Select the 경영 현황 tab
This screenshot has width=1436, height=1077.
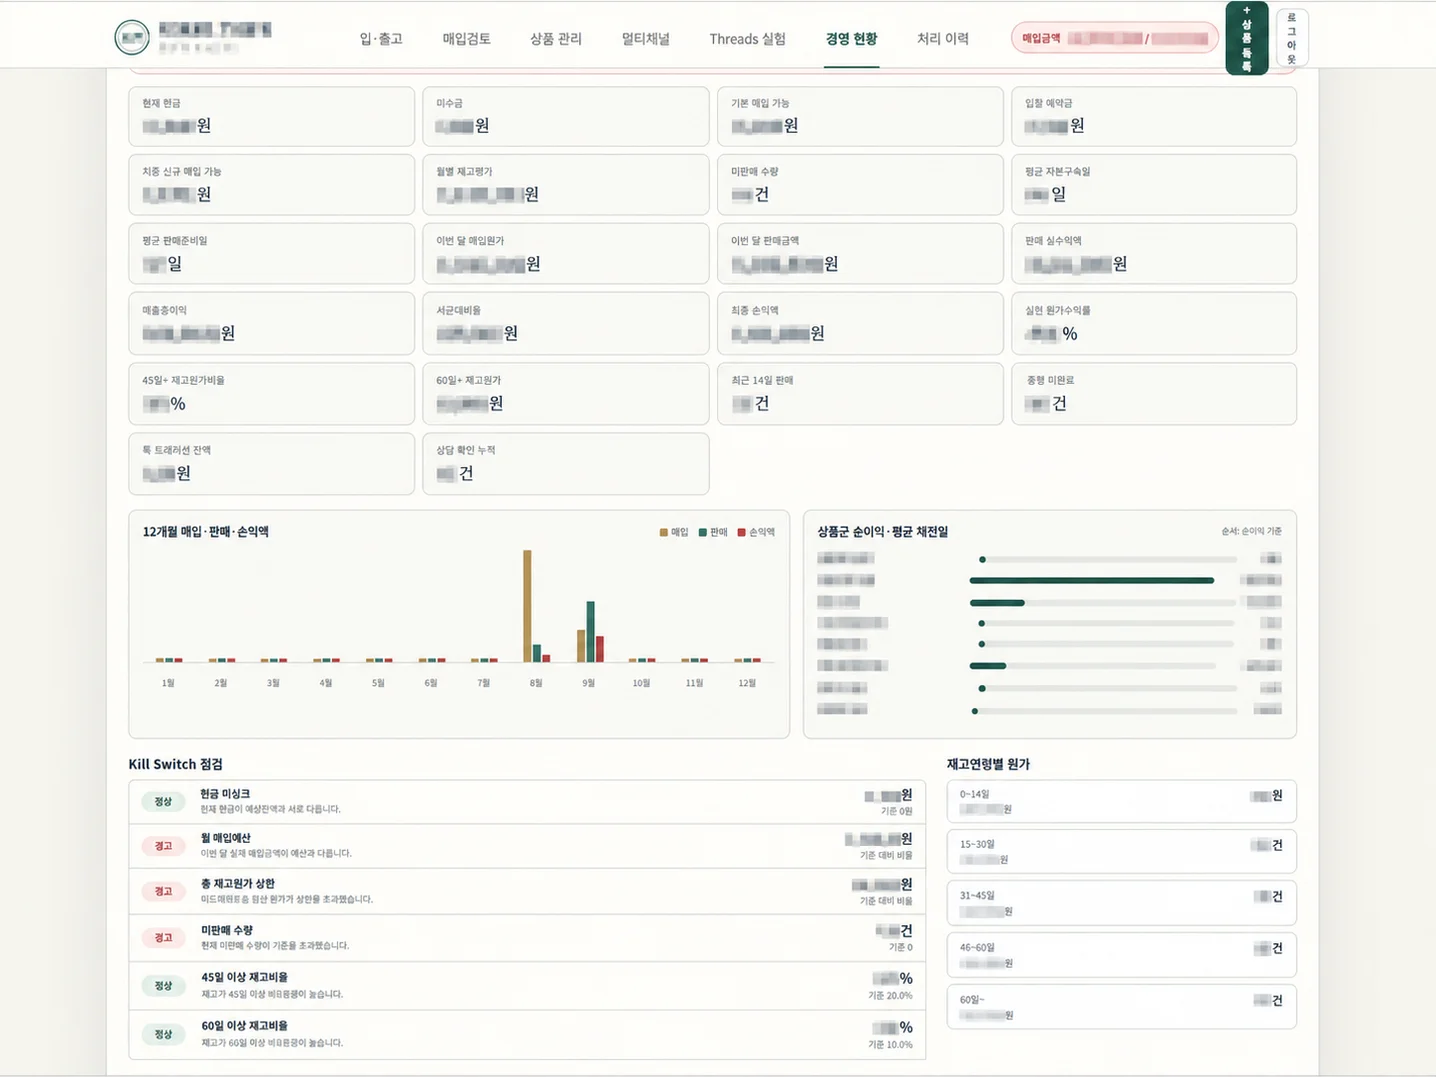851,39
